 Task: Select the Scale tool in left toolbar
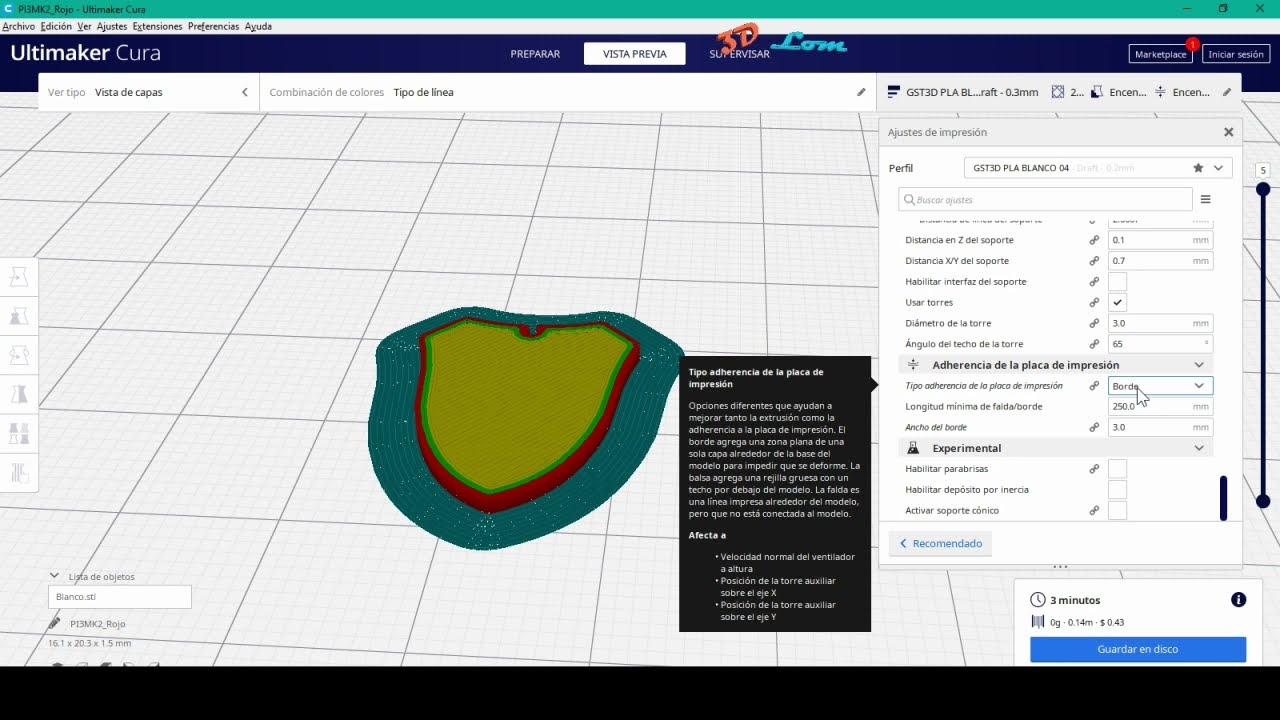19,316
